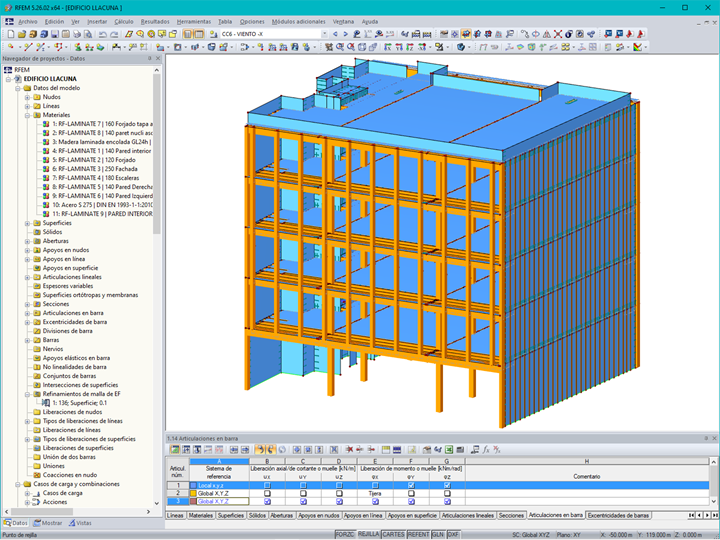Expand the Casos de carga tree node
The width and height of the screenshot is (720, 540).
point(27,494)
